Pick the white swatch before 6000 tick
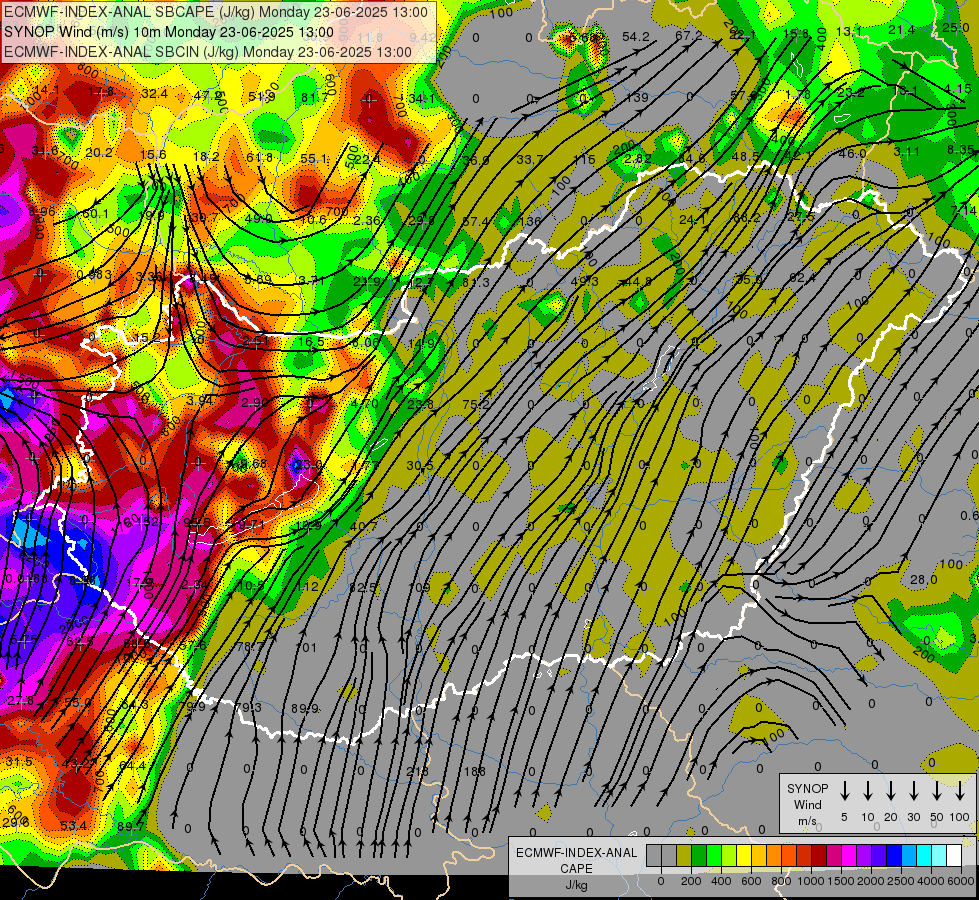This screenshot has width=979, height=900. click(955, 856)
